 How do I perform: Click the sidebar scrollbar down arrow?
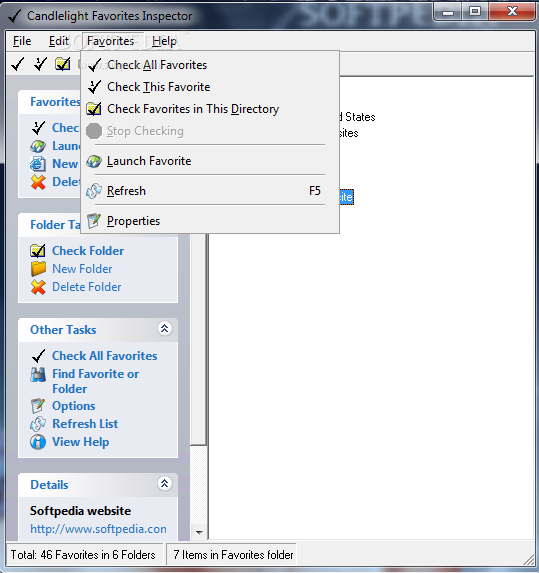point(199,532)
